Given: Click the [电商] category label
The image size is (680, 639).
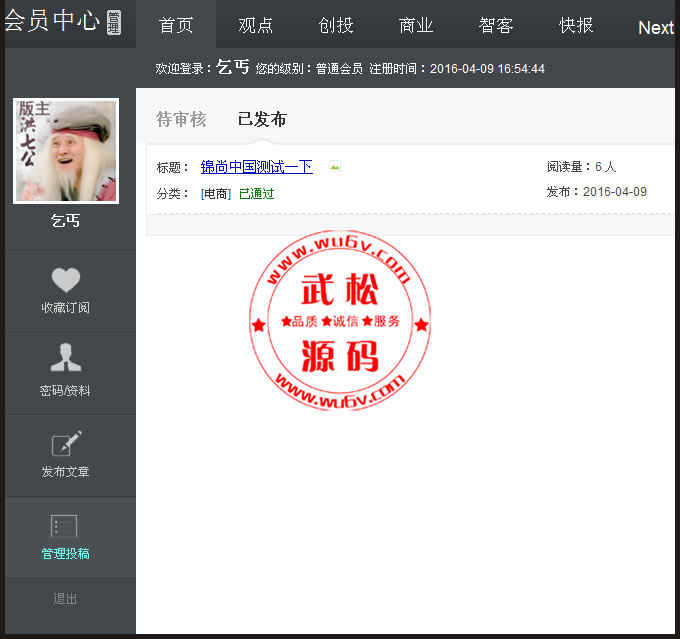Looking at the screenshot, I should pos(216,193).
